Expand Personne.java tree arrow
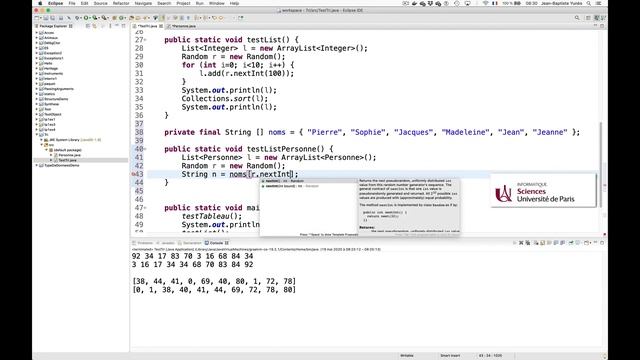The width and height of the screenshot is (640, 360). click(x=51, y=155)
